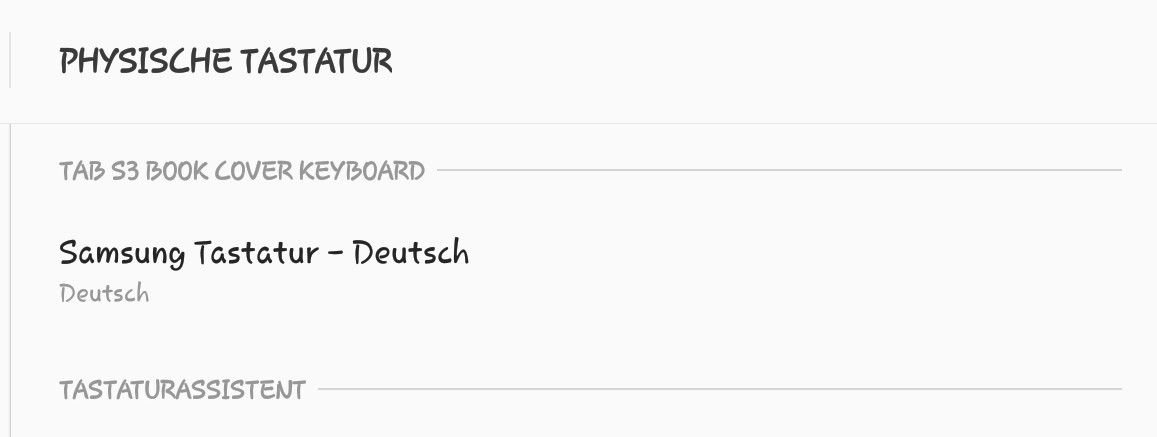Click the divider line beside TAB S3 header

(779, 171)
